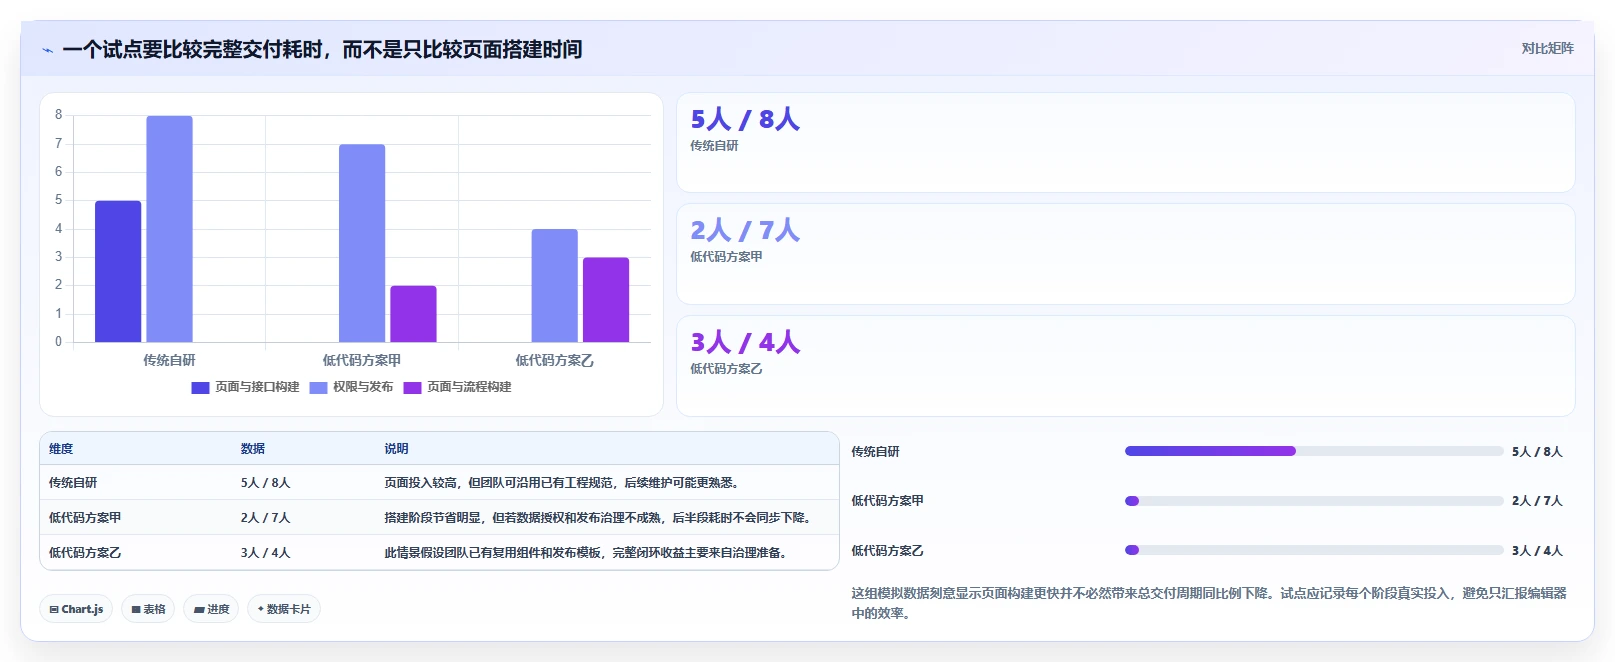Click the 3人 / 4人 stat card
This screenshot has width=1615, height=662.
(x=1125, y=366)
